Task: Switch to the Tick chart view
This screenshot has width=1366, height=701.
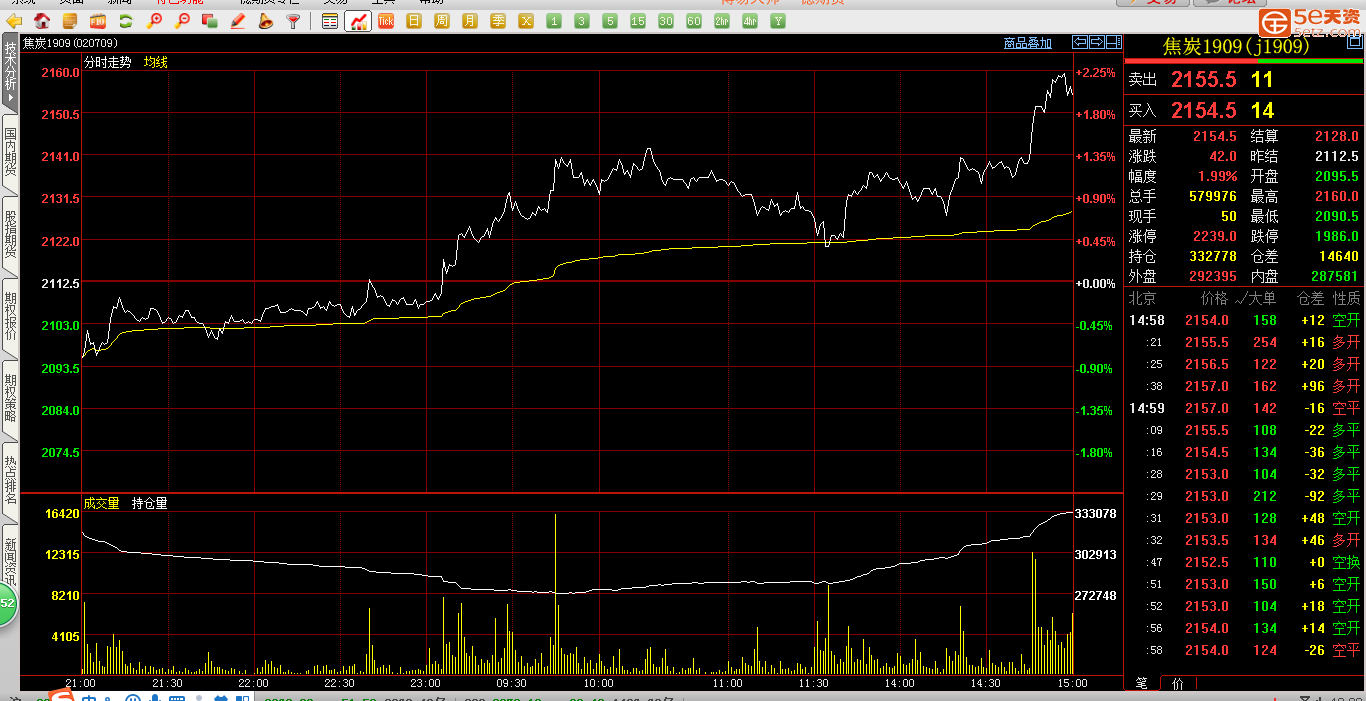Action: 386,21
